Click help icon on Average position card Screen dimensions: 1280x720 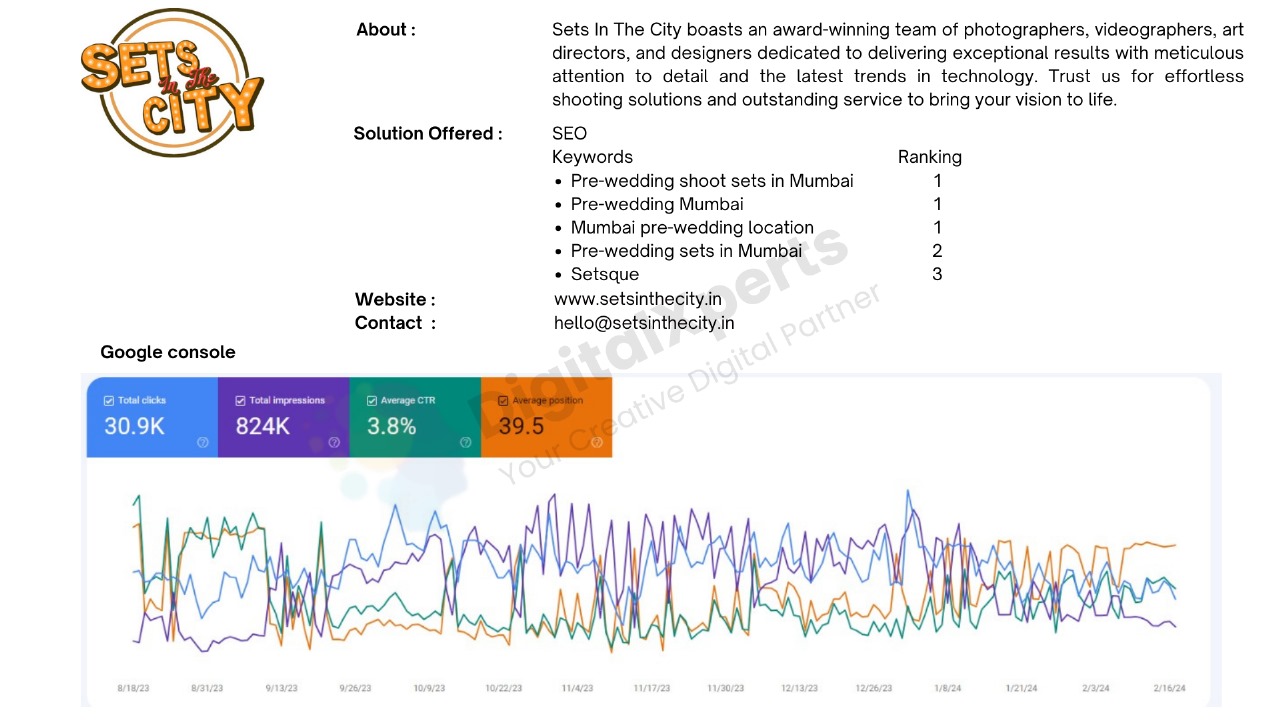click(597, 442)
